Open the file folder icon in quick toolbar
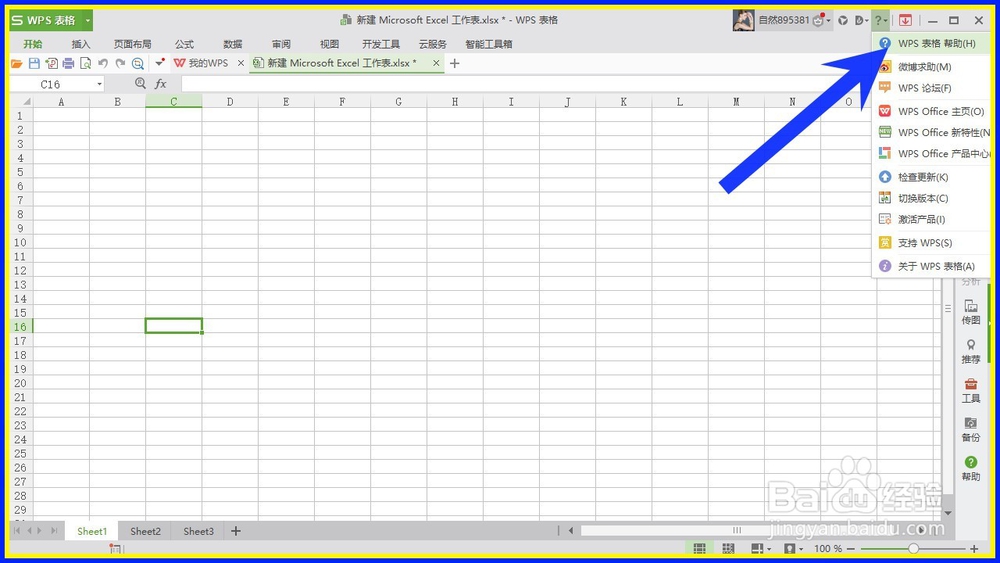Viewport: 1000px width, 563px height. click(x=17, y=64)
